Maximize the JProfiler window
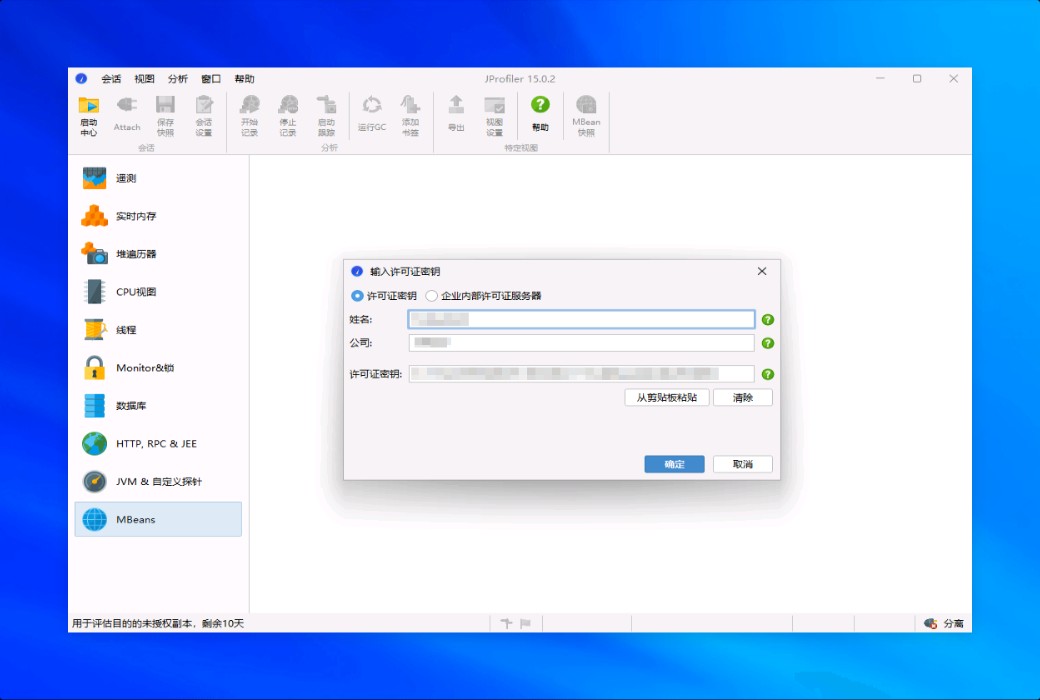This screenshot has height=700, width=1040. tap(917, 78)
